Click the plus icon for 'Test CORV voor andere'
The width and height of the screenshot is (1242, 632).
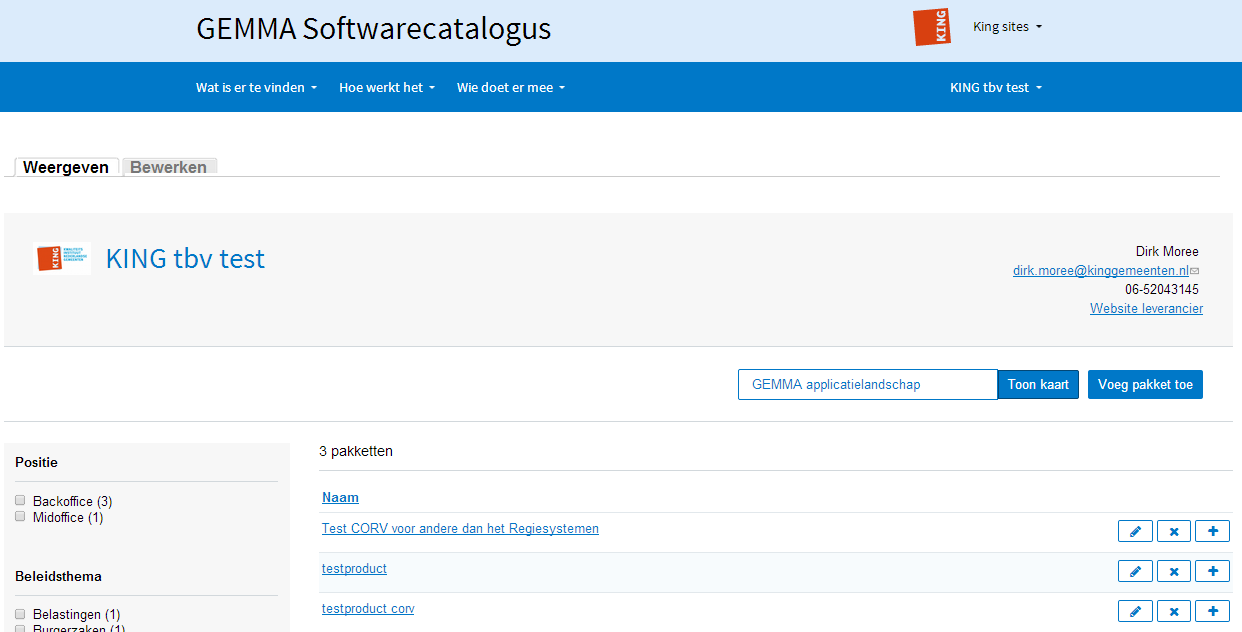point(1212,531)
